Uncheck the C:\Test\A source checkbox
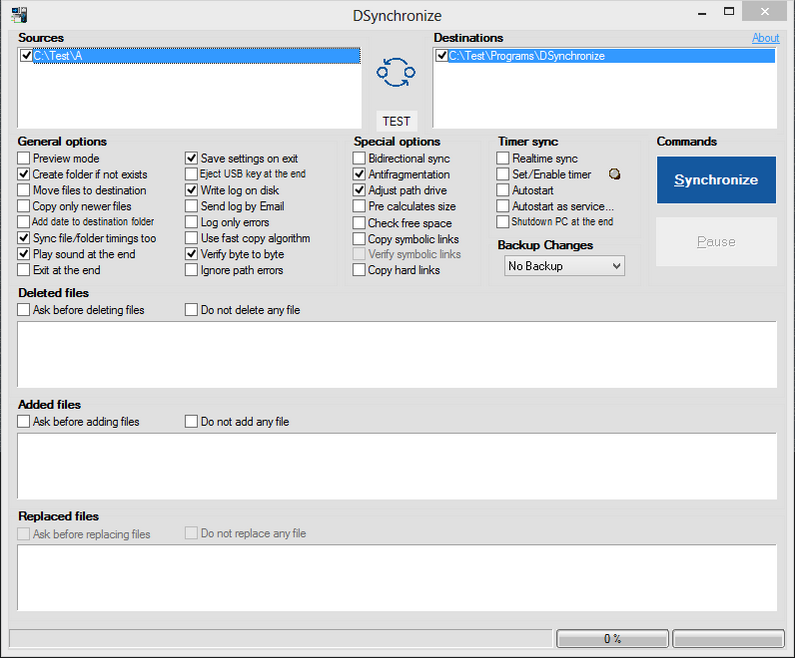The height and width of the screenshot is (658, 795). pos(26,55)
